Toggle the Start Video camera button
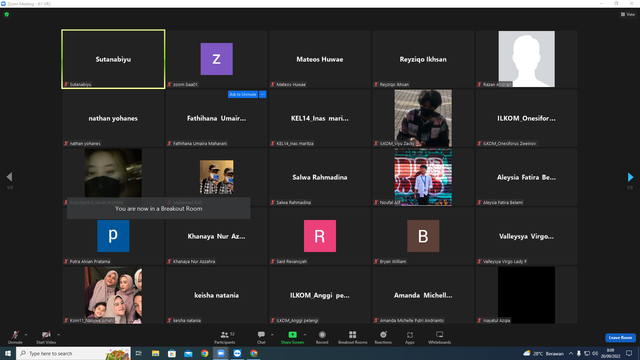Image resolution: width=640 pixels, height=360 pixels. click(x=46, y=335)
